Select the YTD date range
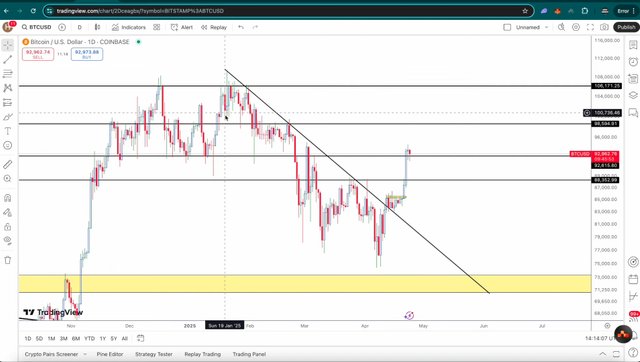 click(89, 338)
